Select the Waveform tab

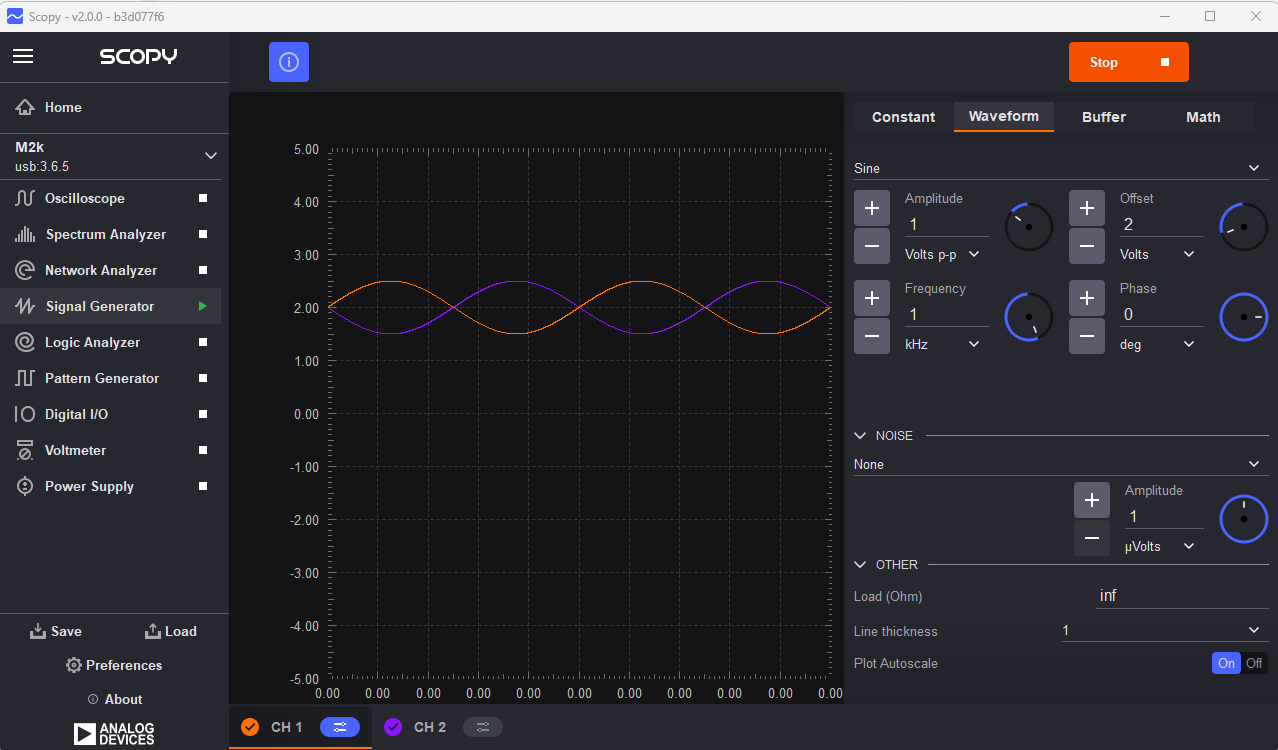pyautogui.click(x=1003, y=116)
